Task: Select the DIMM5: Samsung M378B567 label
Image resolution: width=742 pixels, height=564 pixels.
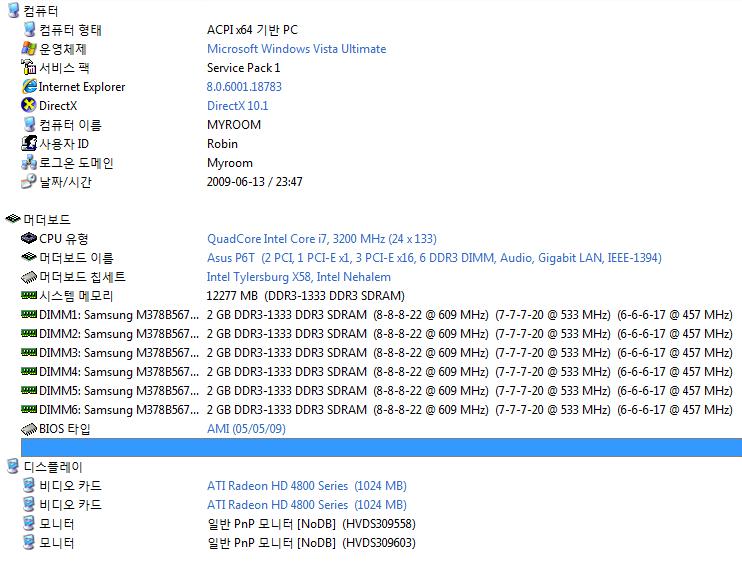Action: [x=119, y=390]
